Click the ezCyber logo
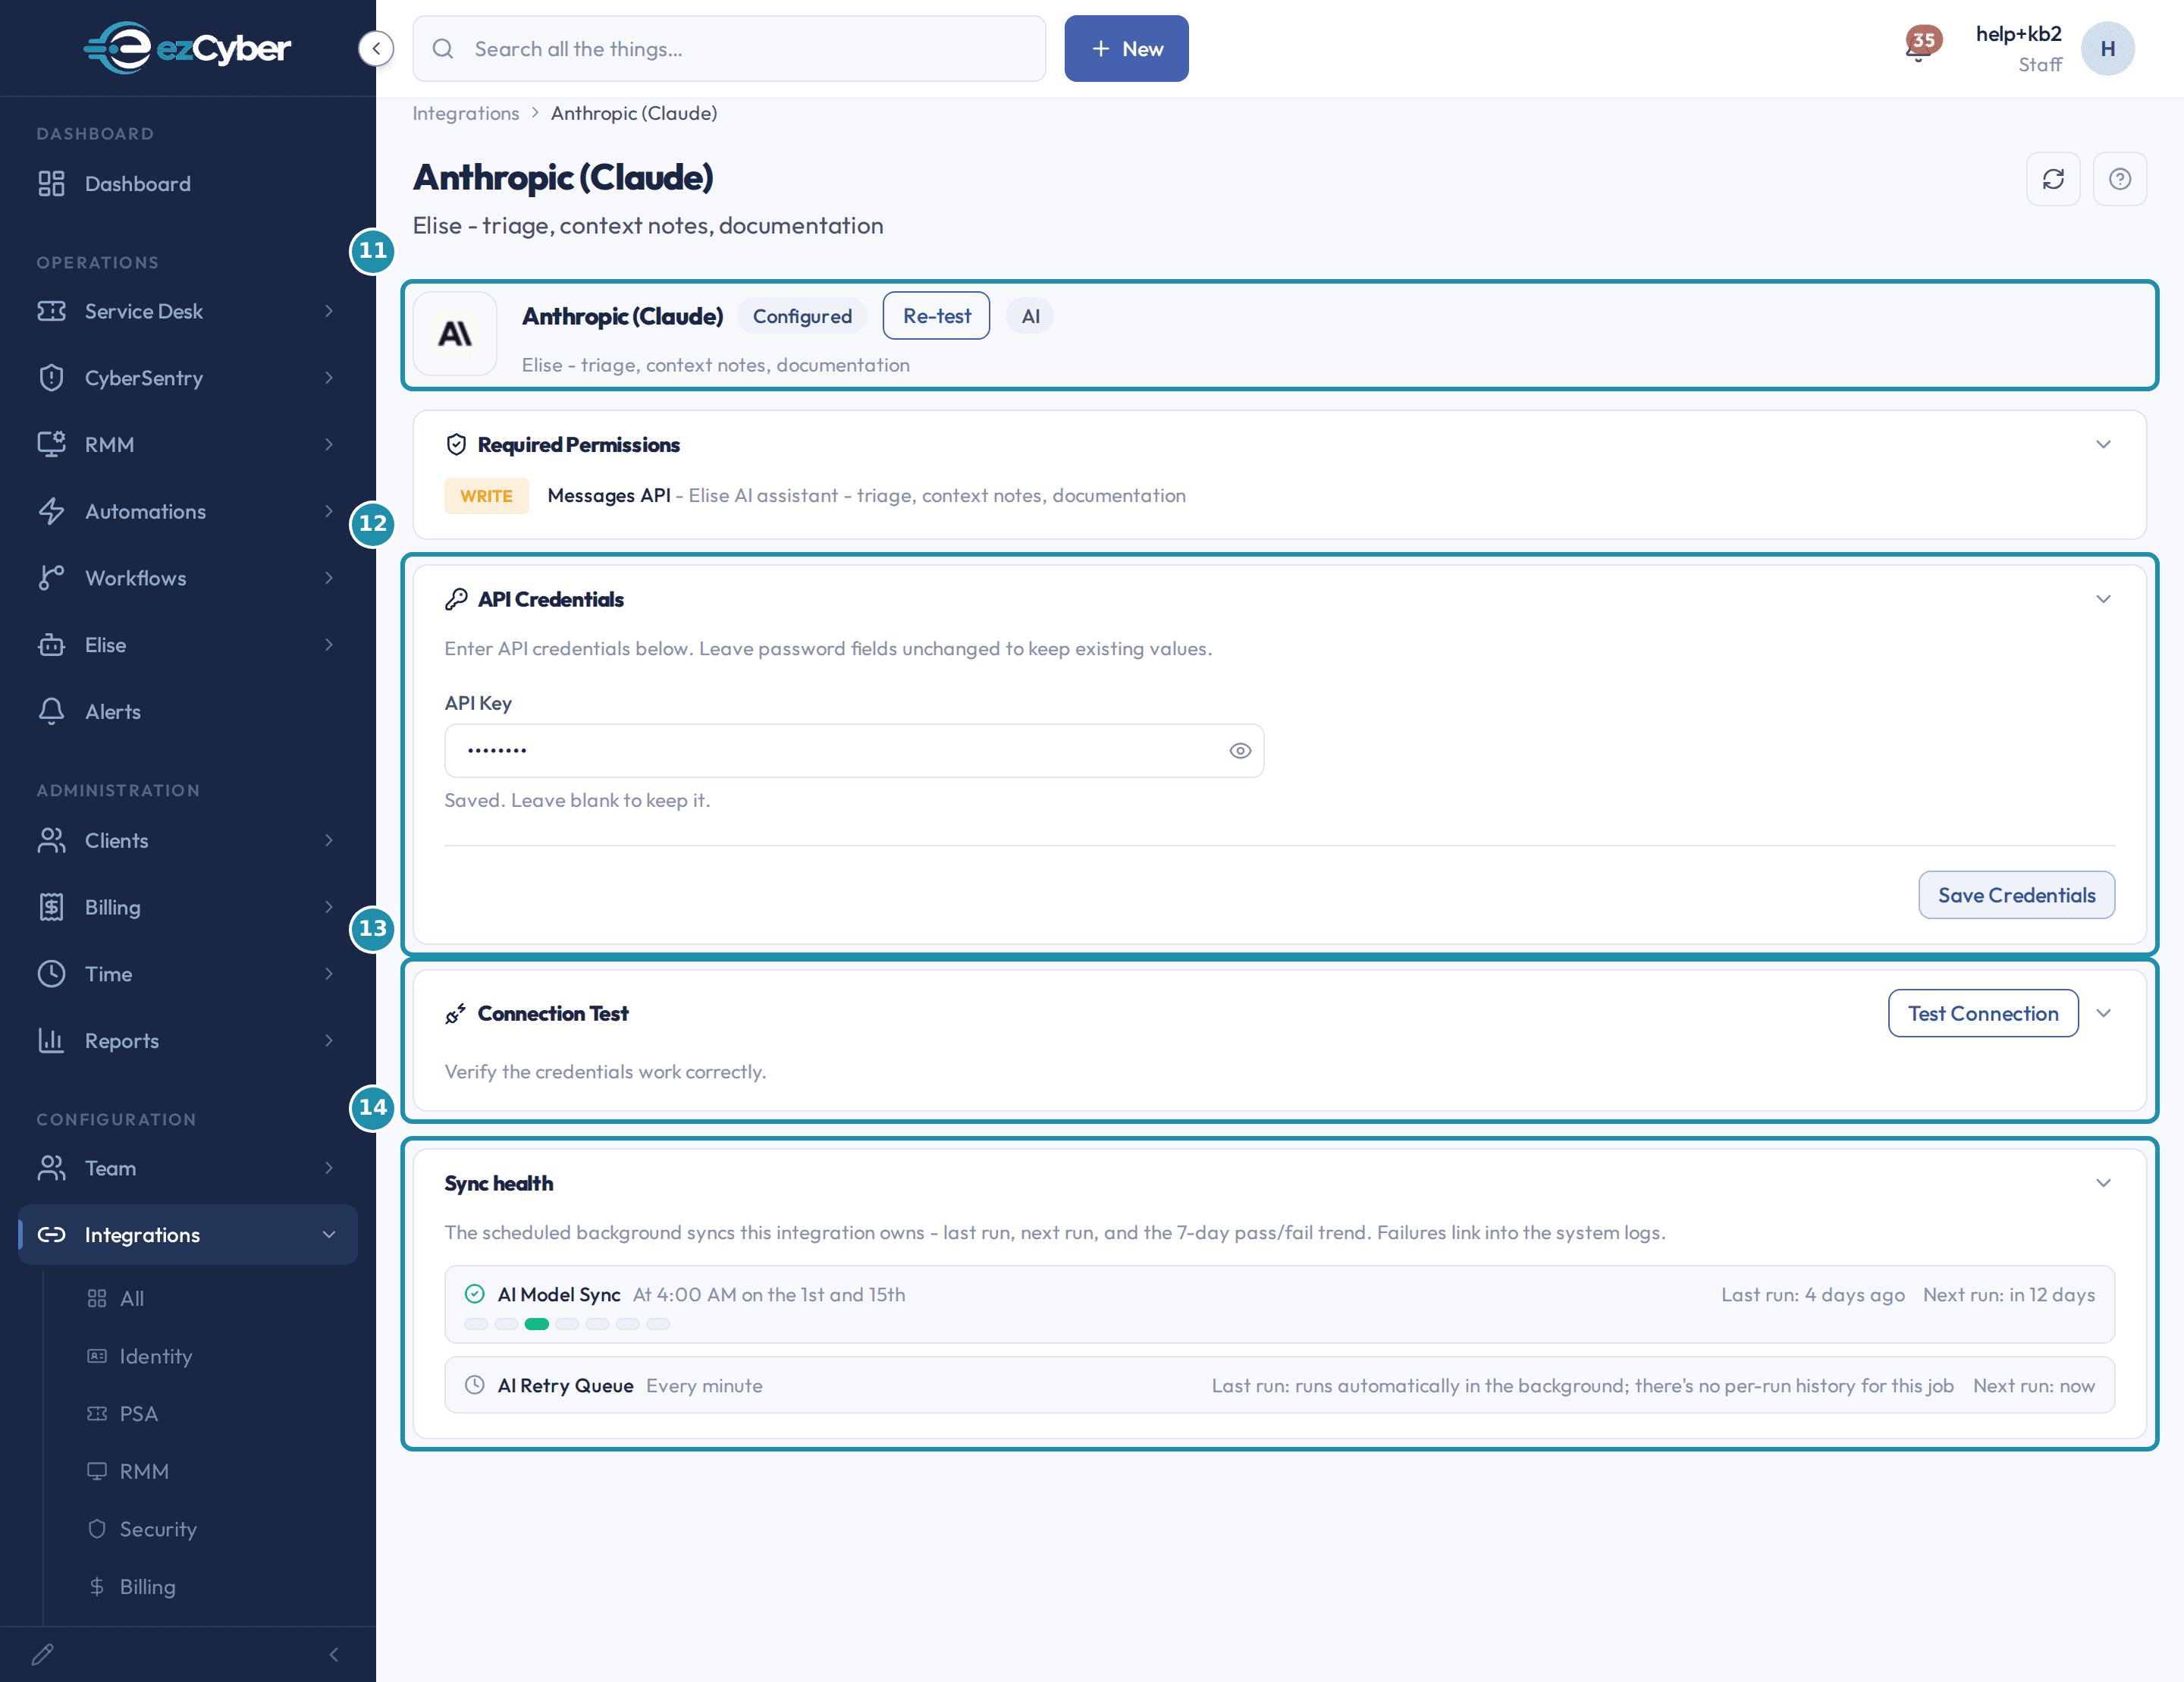The height and width of the screenshot is (1682, 2184). (x=187, y=47)
